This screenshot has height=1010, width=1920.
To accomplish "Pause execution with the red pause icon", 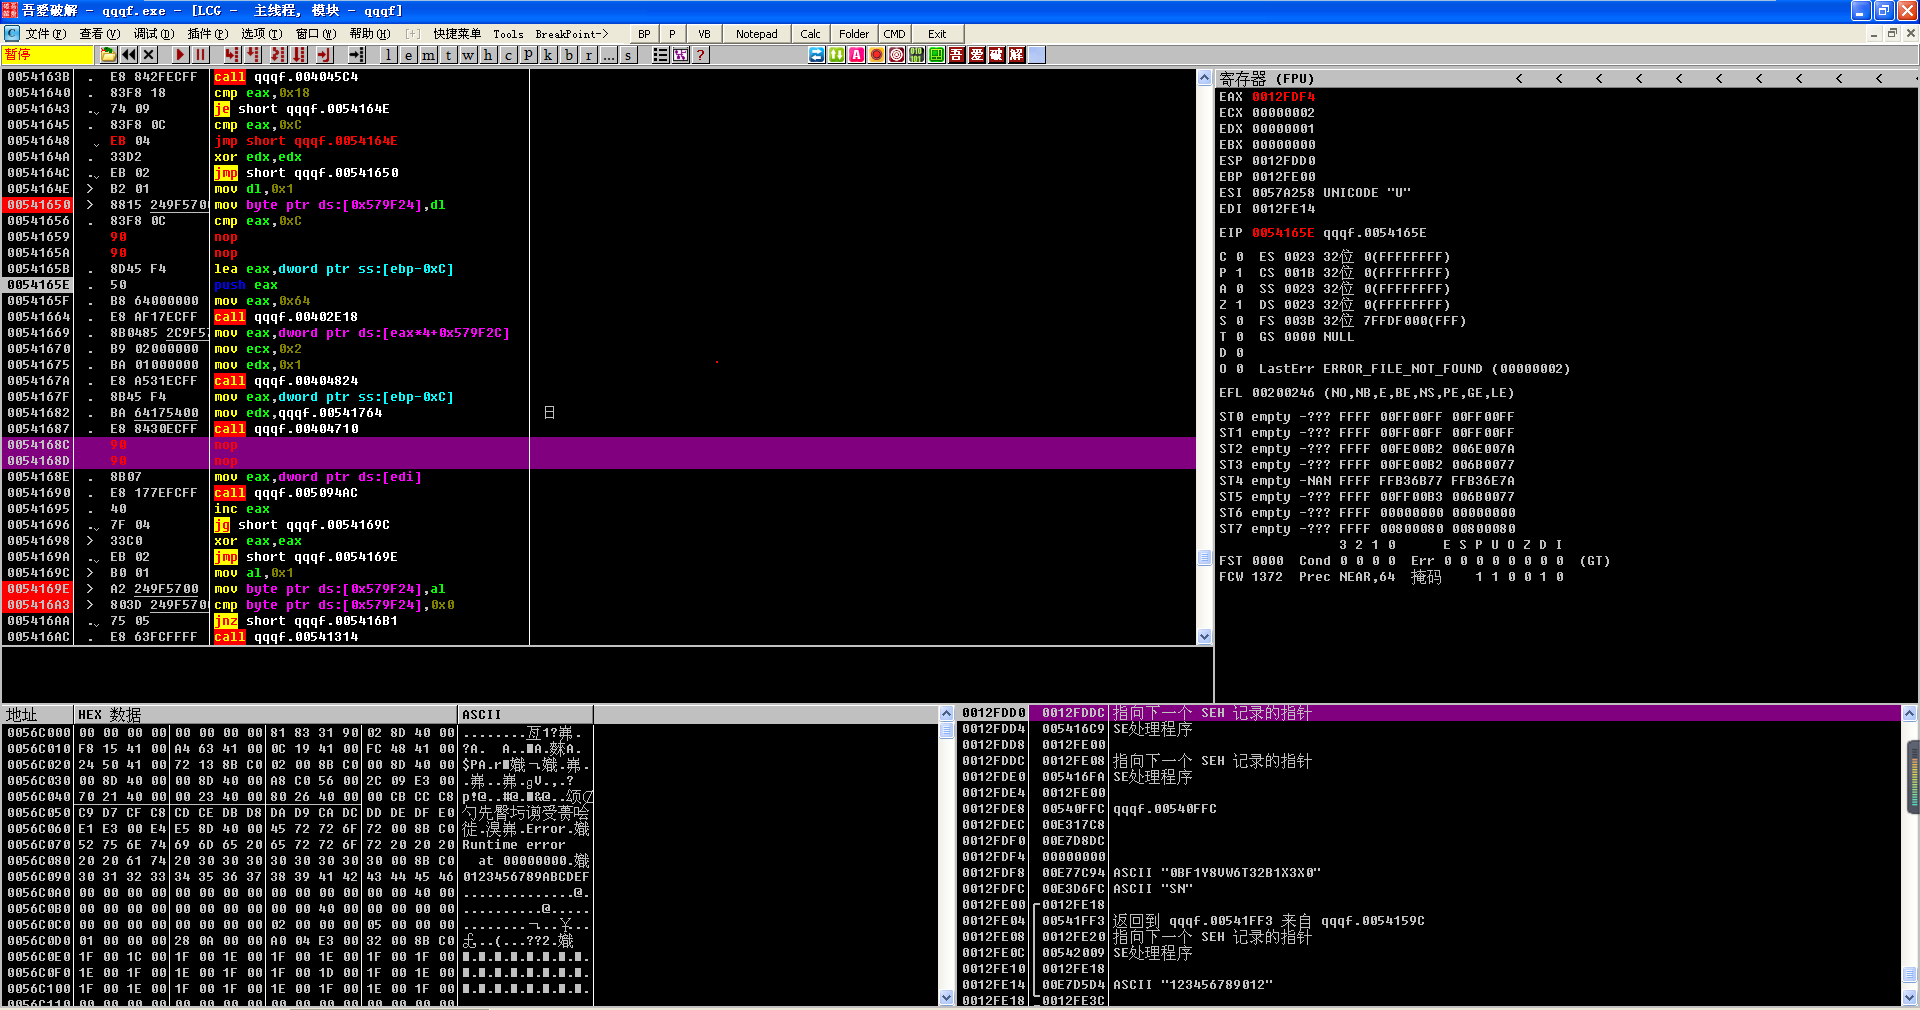I will pos(200,55).
